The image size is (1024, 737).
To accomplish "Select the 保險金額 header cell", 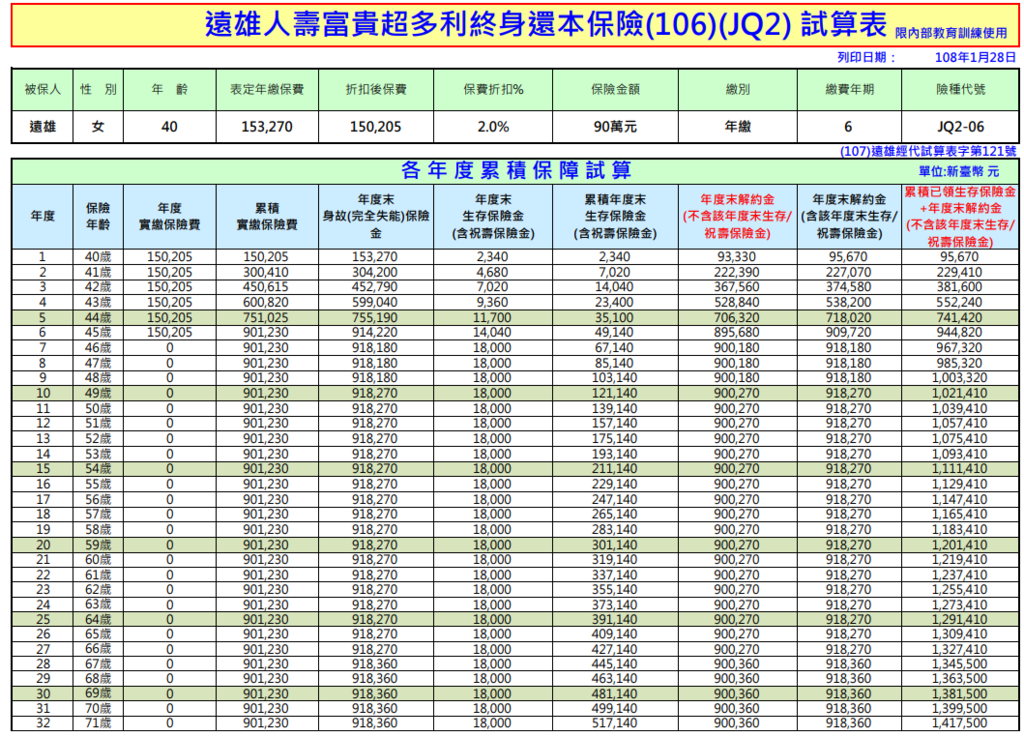I will pyautogui.click(x=615, y=89).
